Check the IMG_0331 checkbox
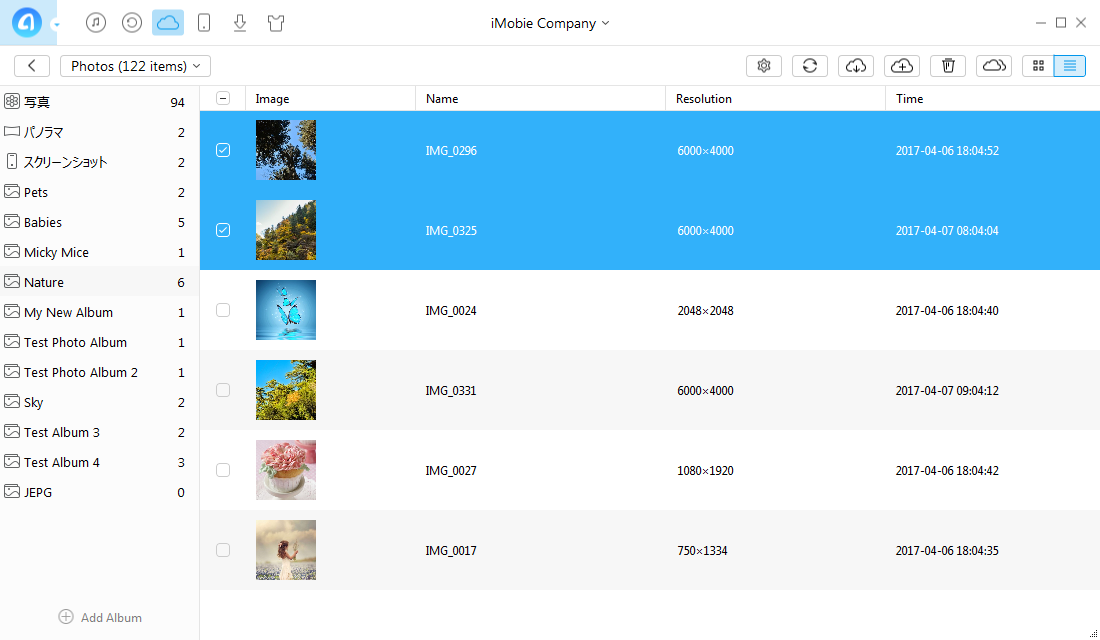1100x640 pixels. pos(223,390)
